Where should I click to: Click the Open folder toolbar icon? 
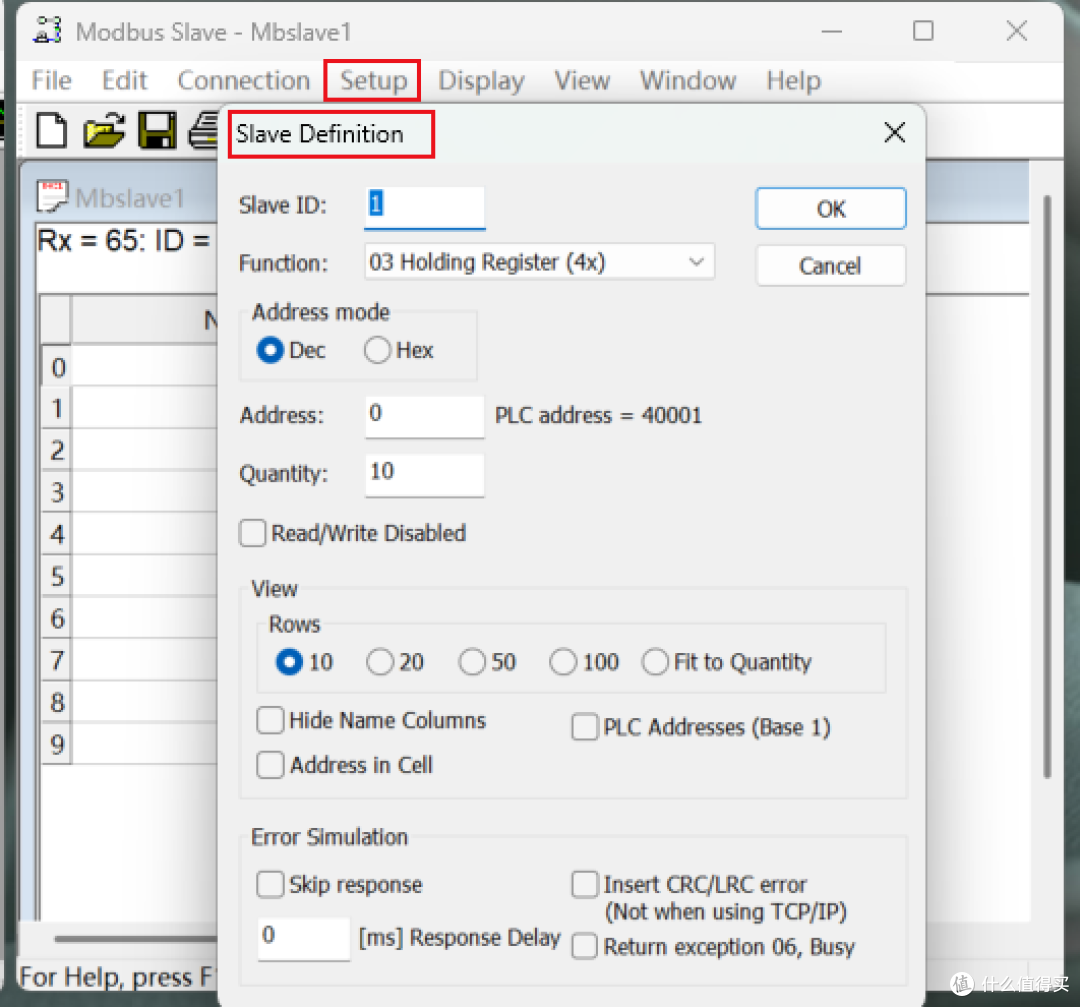click(104, 130)
